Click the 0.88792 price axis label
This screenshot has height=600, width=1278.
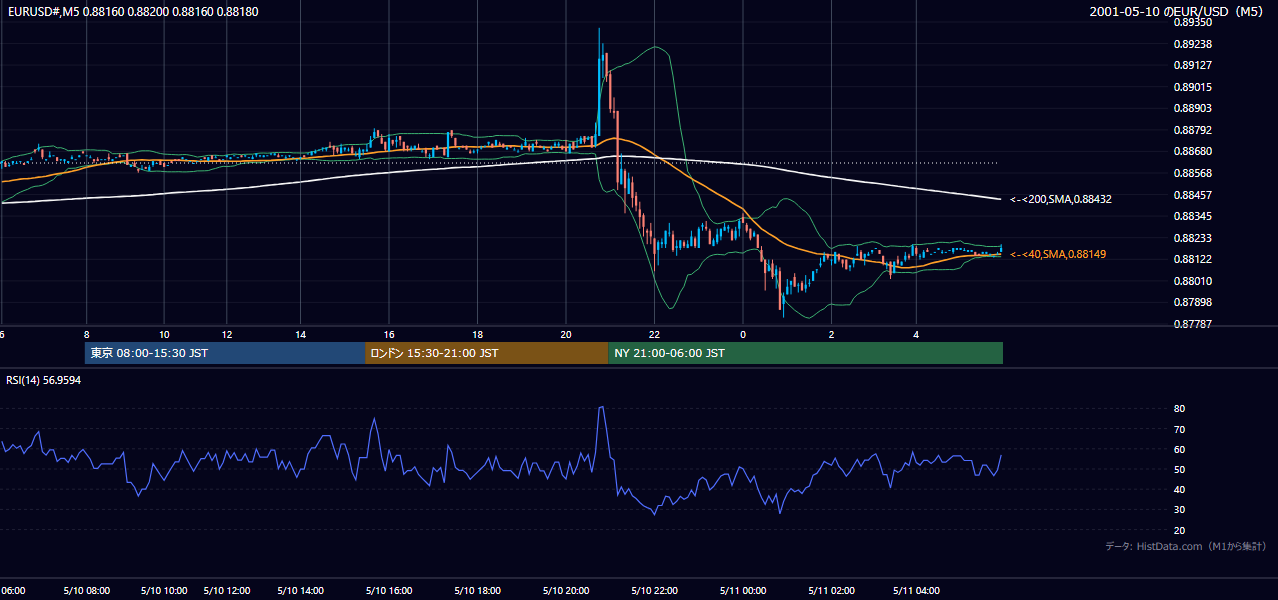click(1192, 130)
